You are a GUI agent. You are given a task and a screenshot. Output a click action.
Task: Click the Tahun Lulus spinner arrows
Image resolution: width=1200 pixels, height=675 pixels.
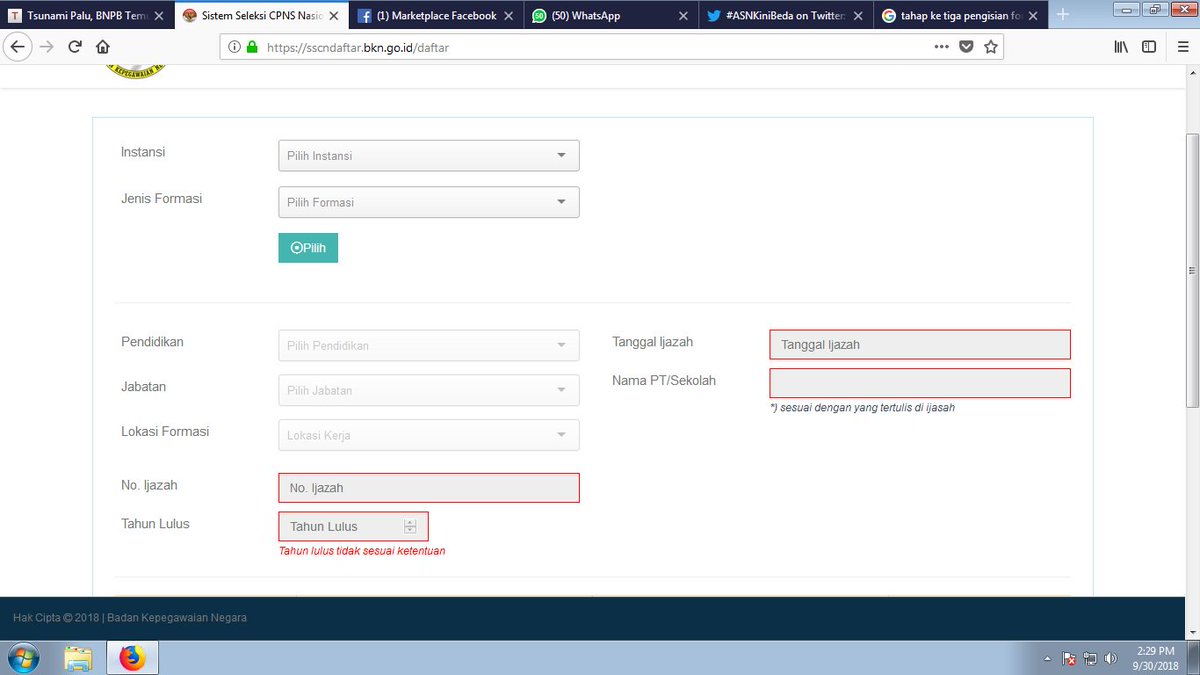[410, 526]
